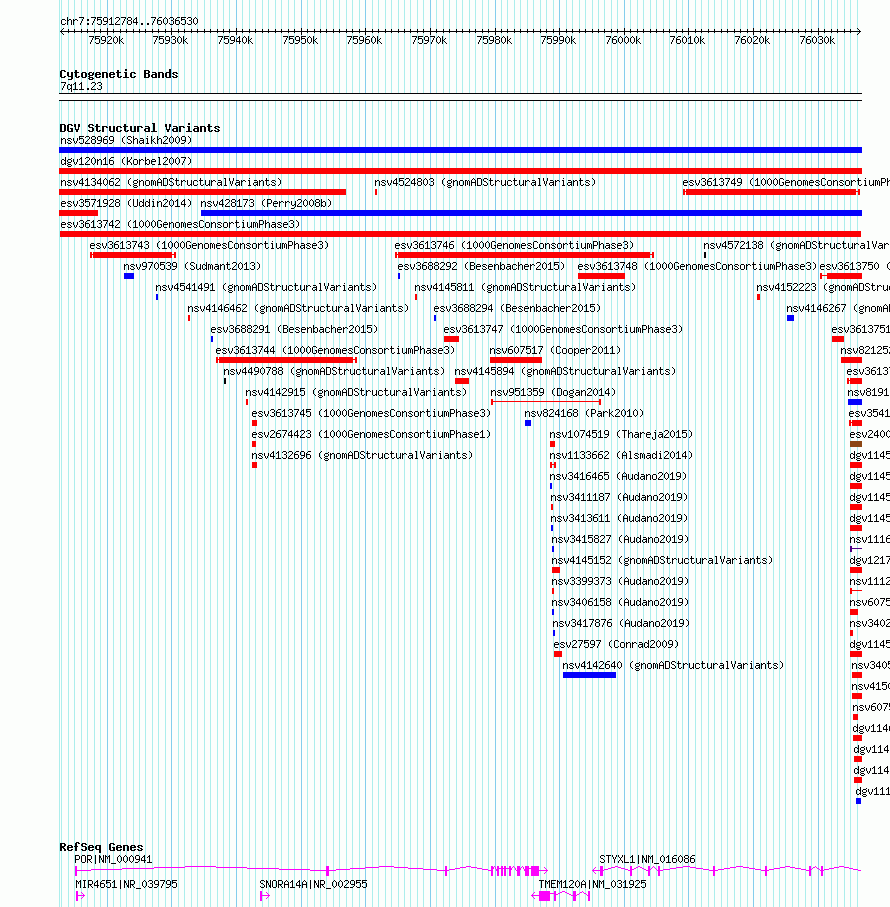The width and height of the screenshot is (890, 907).
Task: Click nsv4145152 gnomAD variant label
Action: pyautogui.click(x=662, y=561)
